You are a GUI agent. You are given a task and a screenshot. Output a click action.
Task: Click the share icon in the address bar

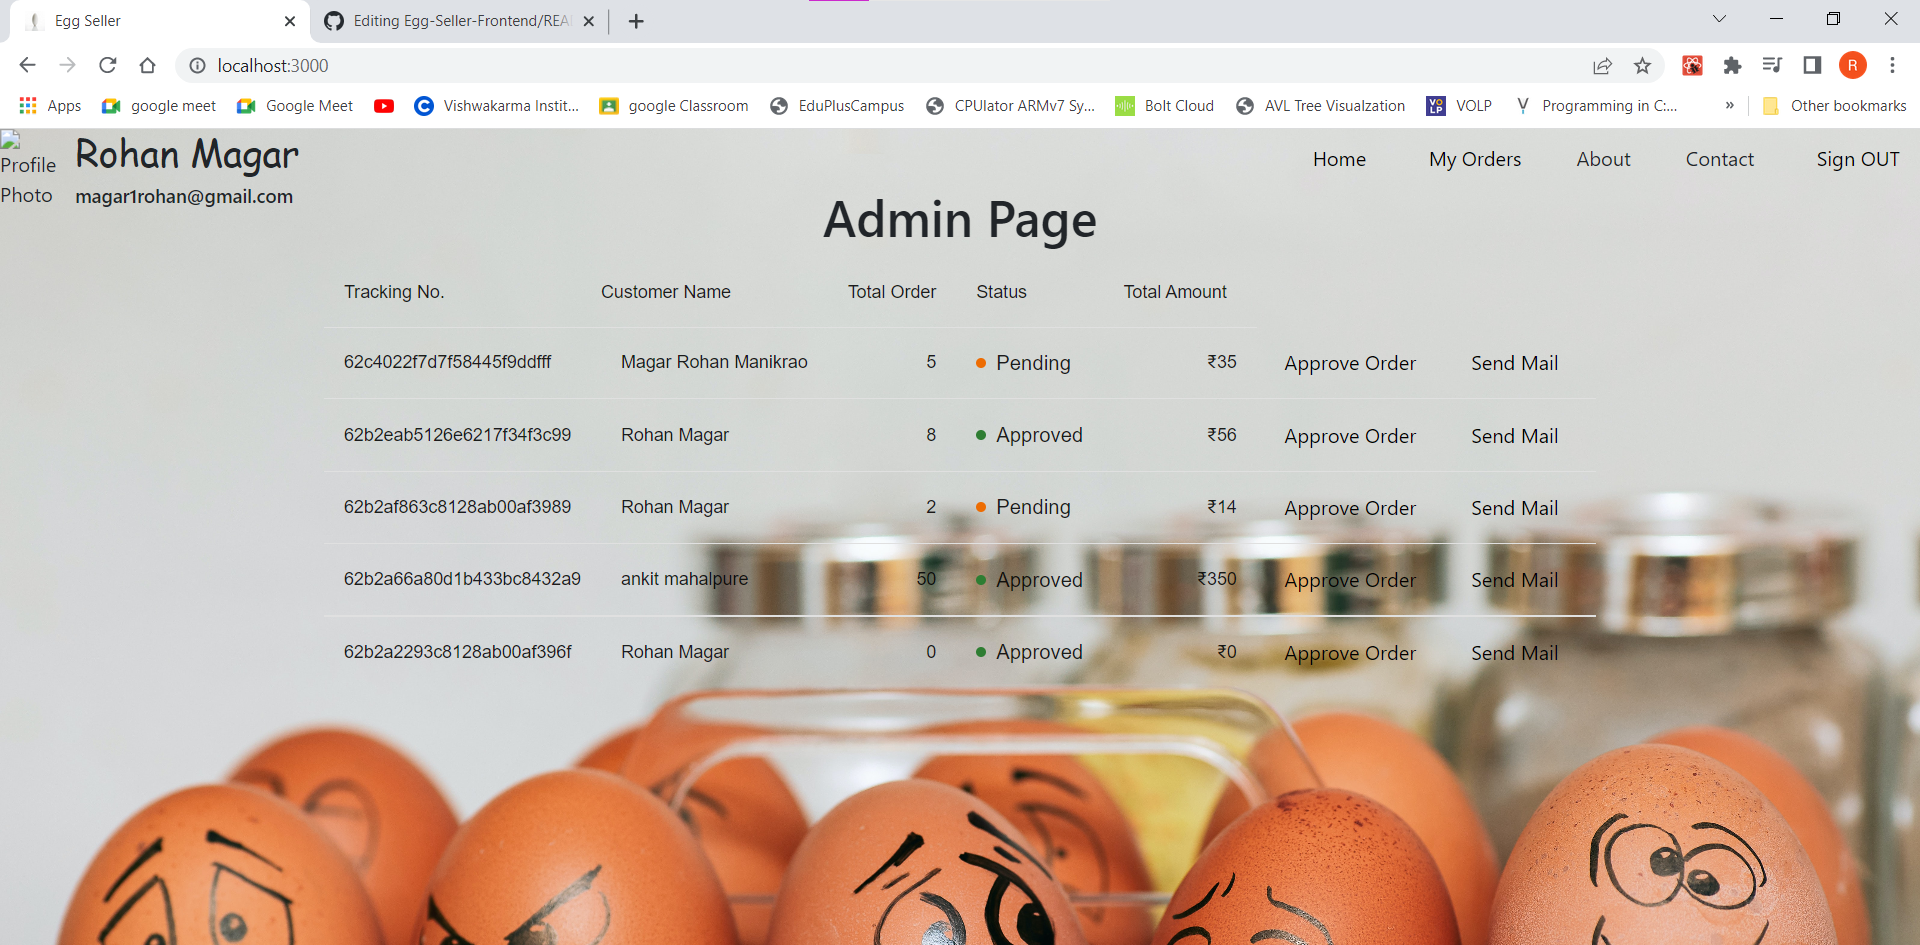[1603, 65]
